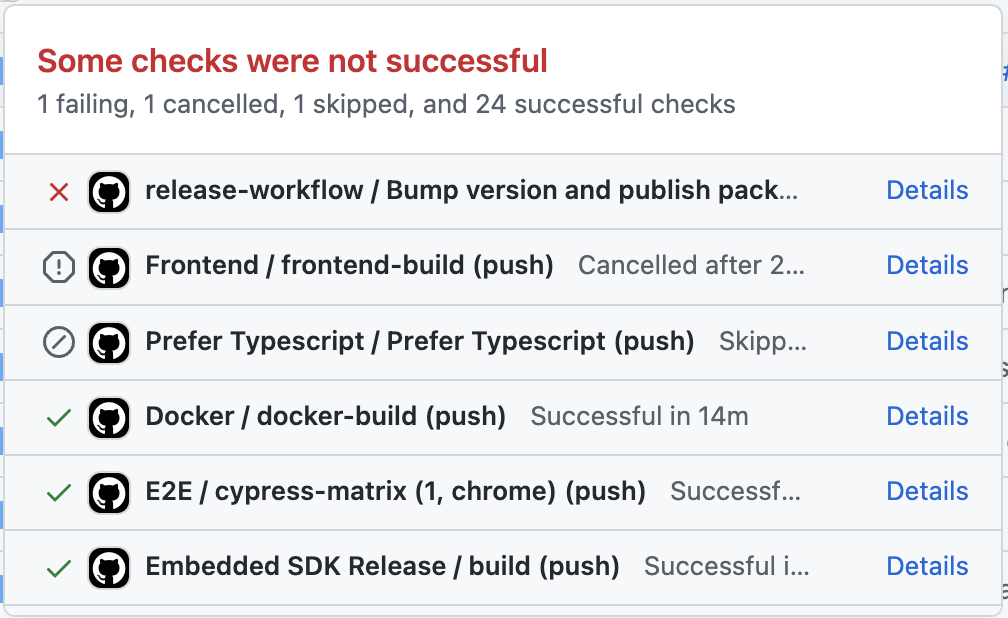Image resolution: width=1008 pixels, height=618 pixels.
Task: Click the E2E cypress-matrix check name
Action: point(395,491)
